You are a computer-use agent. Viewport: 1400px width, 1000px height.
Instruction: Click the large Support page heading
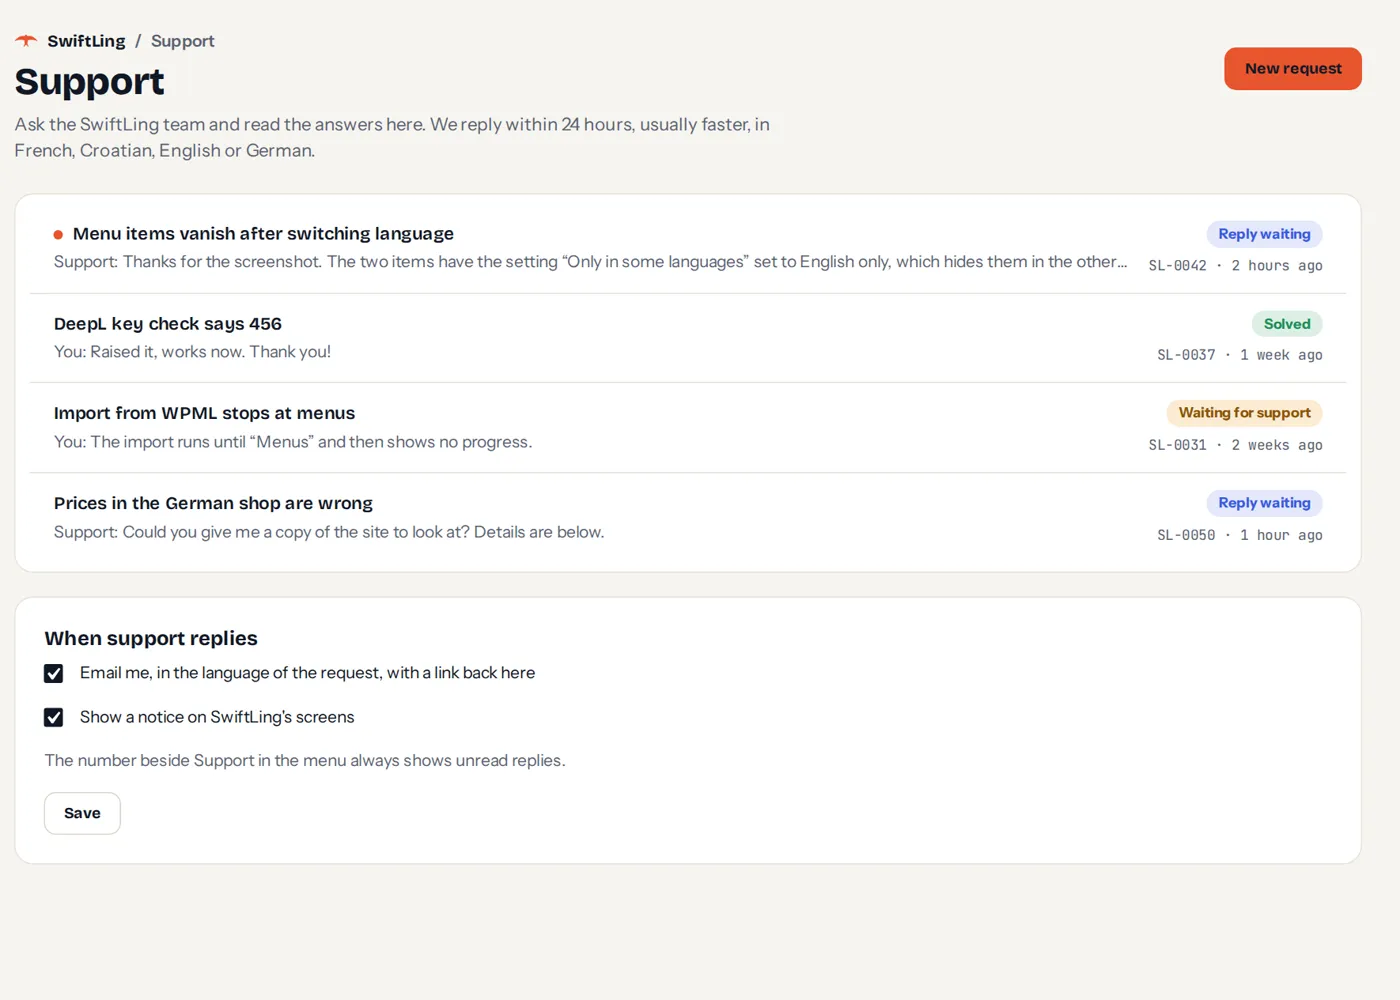pyautogui.click(x=89, y=82)
